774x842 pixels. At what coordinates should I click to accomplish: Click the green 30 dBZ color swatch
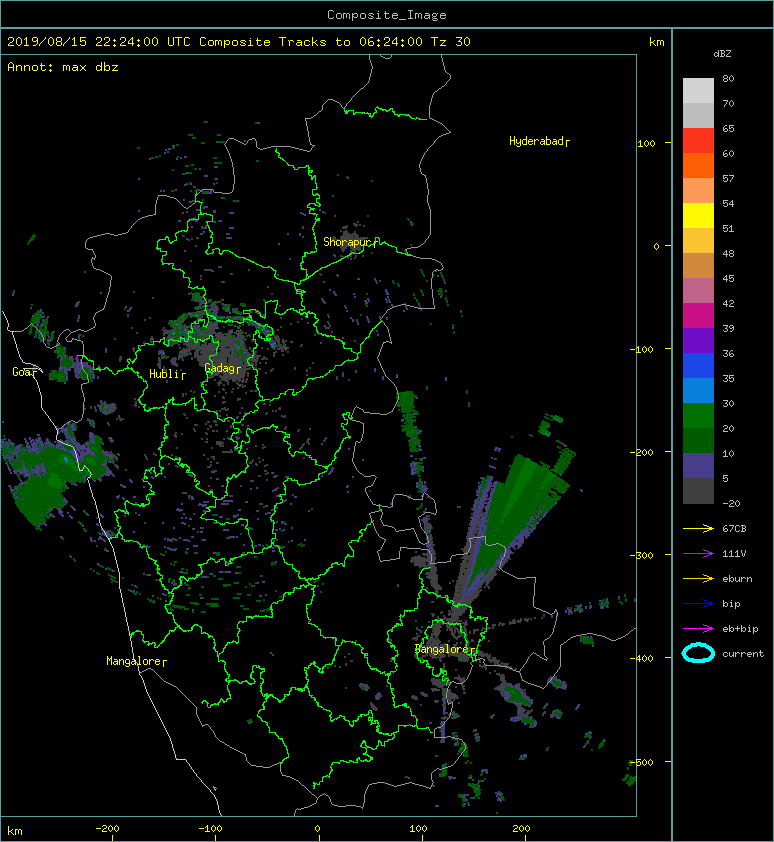698,415
